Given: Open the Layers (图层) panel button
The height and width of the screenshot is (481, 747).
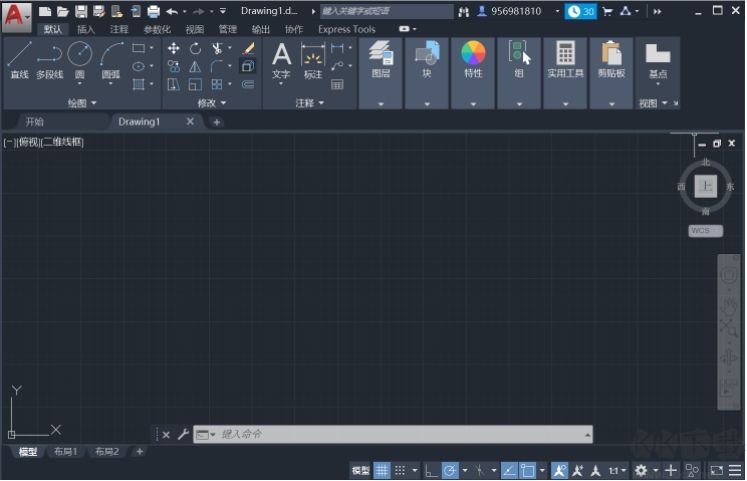Looking at the screenshot, I should point(381,58).
